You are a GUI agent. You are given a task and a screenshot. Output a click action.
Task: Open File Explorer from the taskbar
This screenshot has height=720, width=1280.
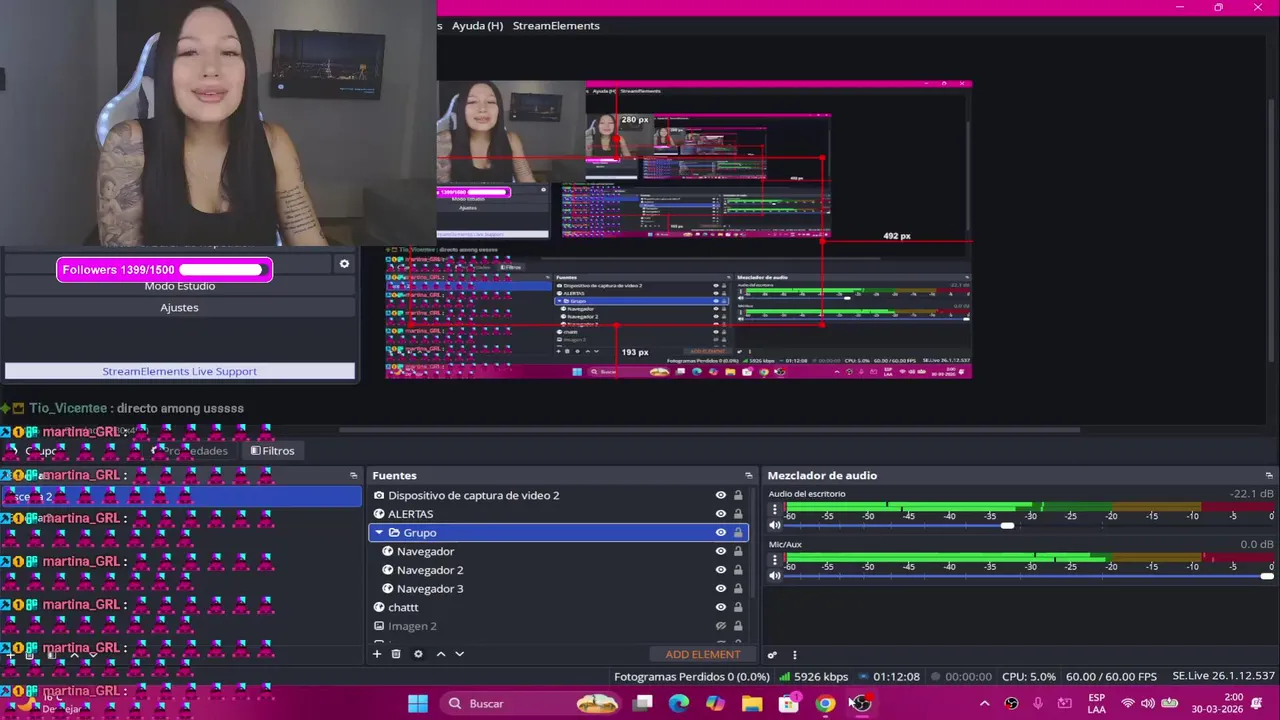click(752, 703)
